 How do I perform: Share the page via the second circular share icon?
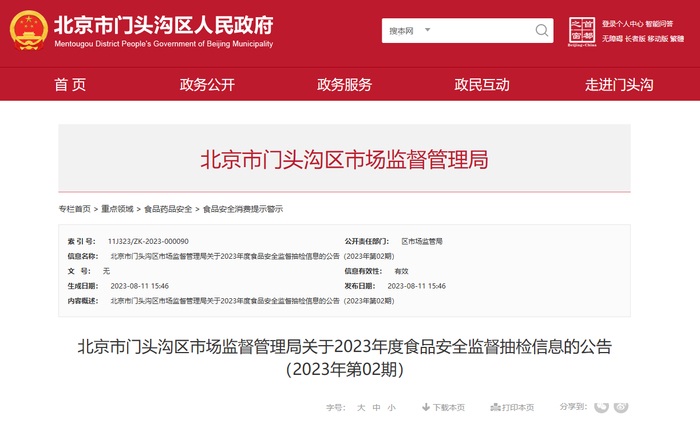[621, 406]
